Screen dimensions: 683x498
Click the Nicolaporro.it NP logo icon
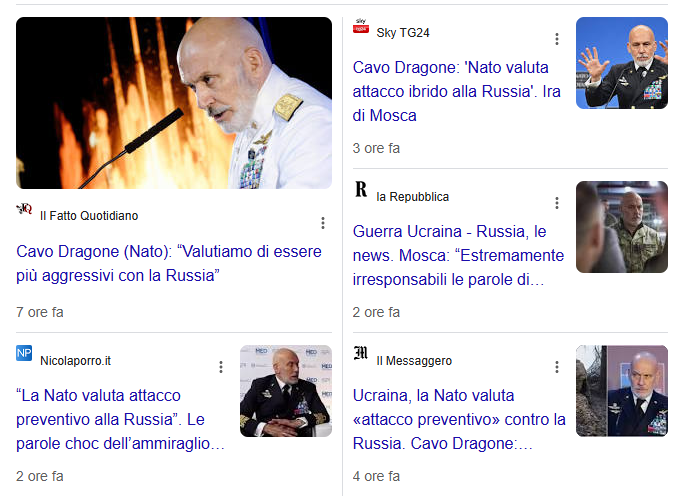tap(24, 353)
